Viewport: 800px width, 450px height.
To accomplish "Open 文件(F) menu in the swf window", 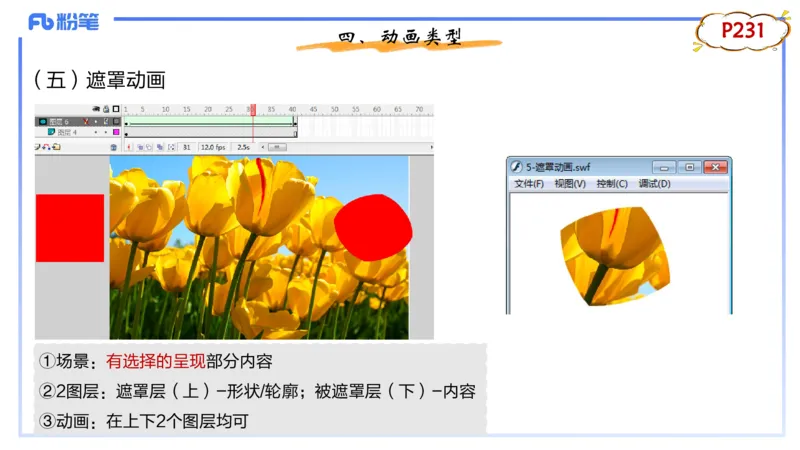I will coord(529,184).
